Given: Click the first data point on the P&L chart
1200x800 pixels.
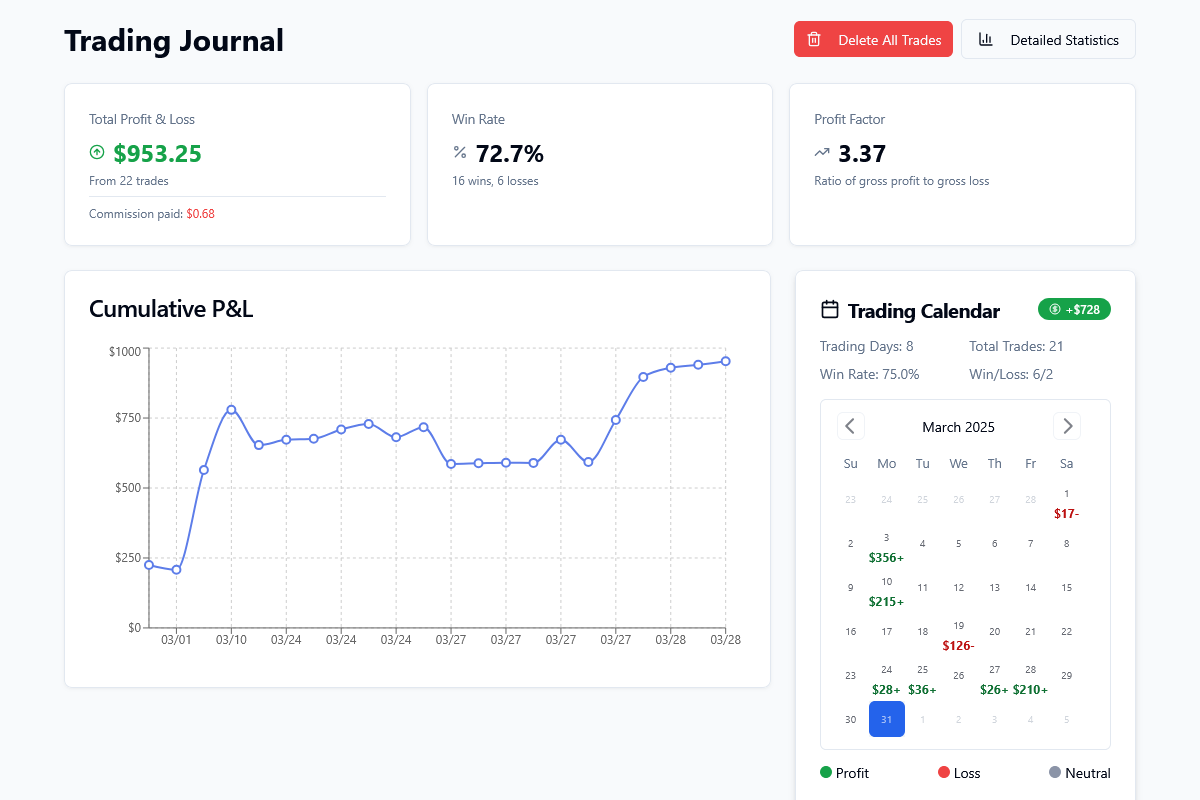Looking at the screenshot, I should pyautogui.click(x=149, y=565).
